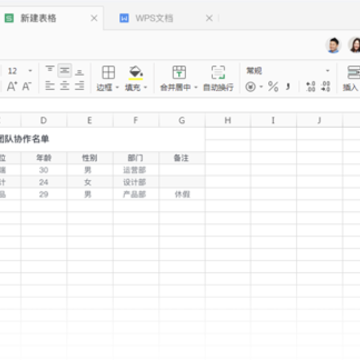Expand the 边框 border dropdown arrow
The image size is (360, 360).
[x=117, y=88]
